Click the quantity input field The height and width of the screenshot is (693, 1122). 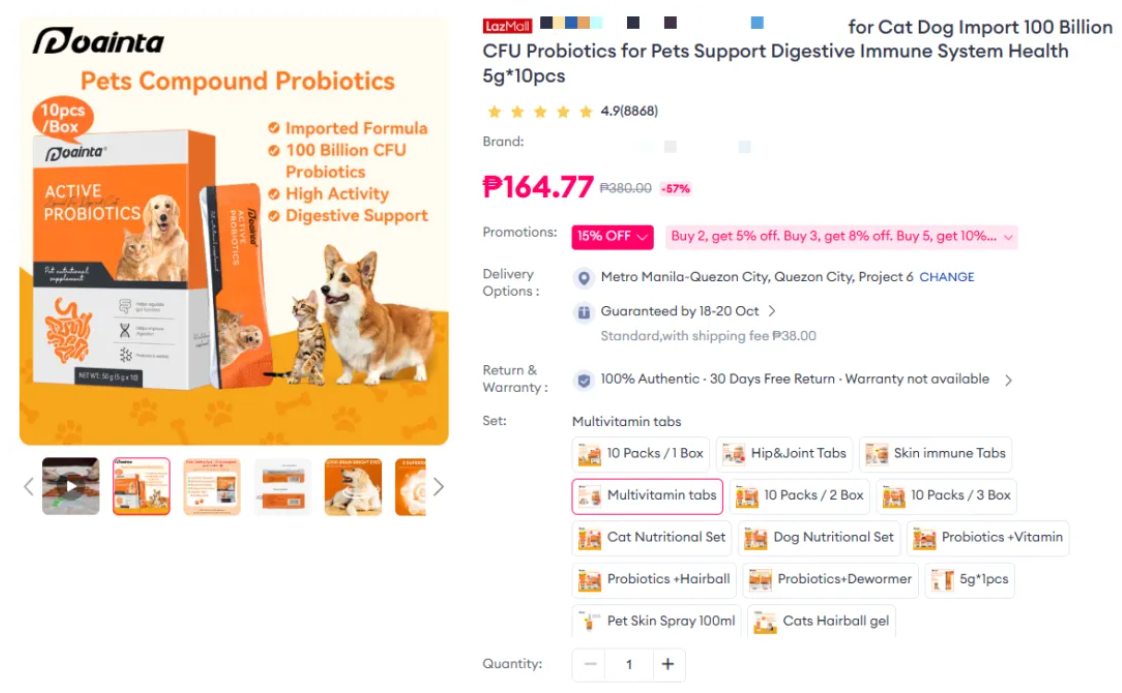[629, 664]
